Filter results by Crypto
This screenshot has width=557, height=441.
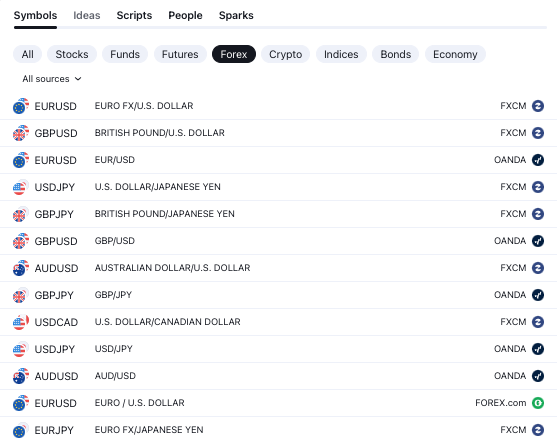coord(285,54)
